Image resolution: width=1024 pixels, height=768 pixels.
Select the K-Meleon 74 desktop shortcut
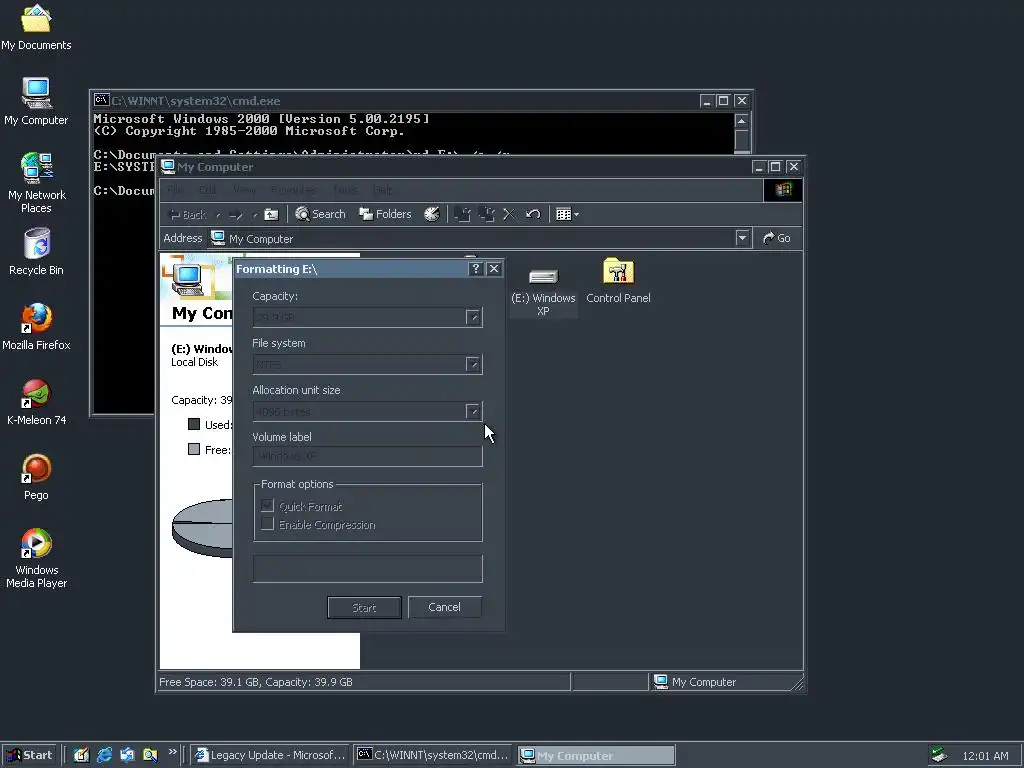click(36, 402)
